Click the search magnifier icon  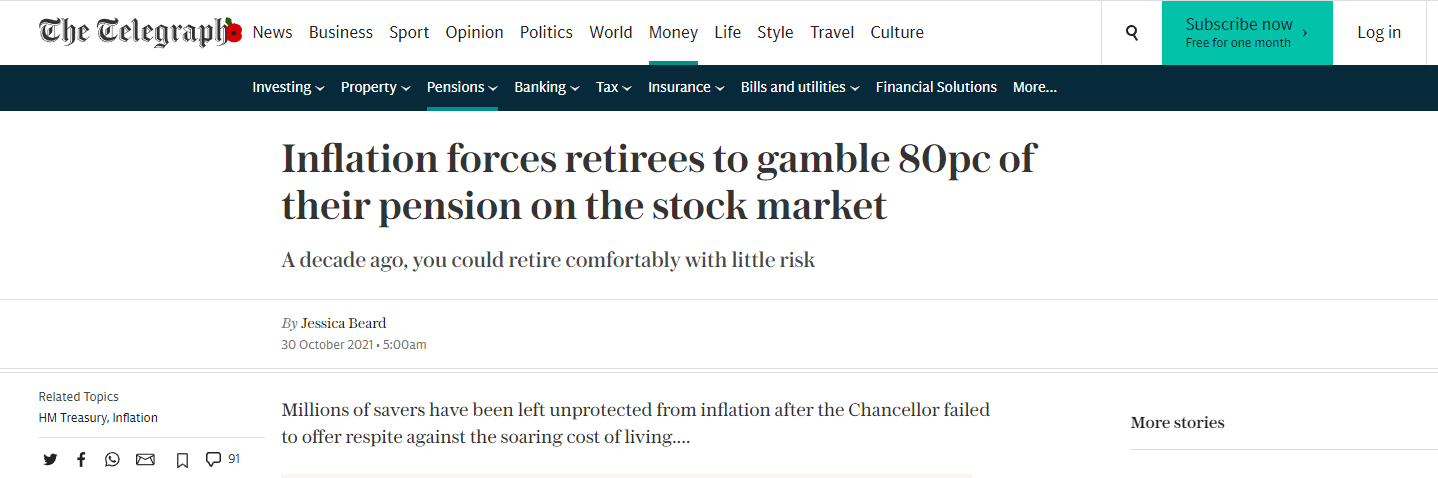(x=1132, y=33)
